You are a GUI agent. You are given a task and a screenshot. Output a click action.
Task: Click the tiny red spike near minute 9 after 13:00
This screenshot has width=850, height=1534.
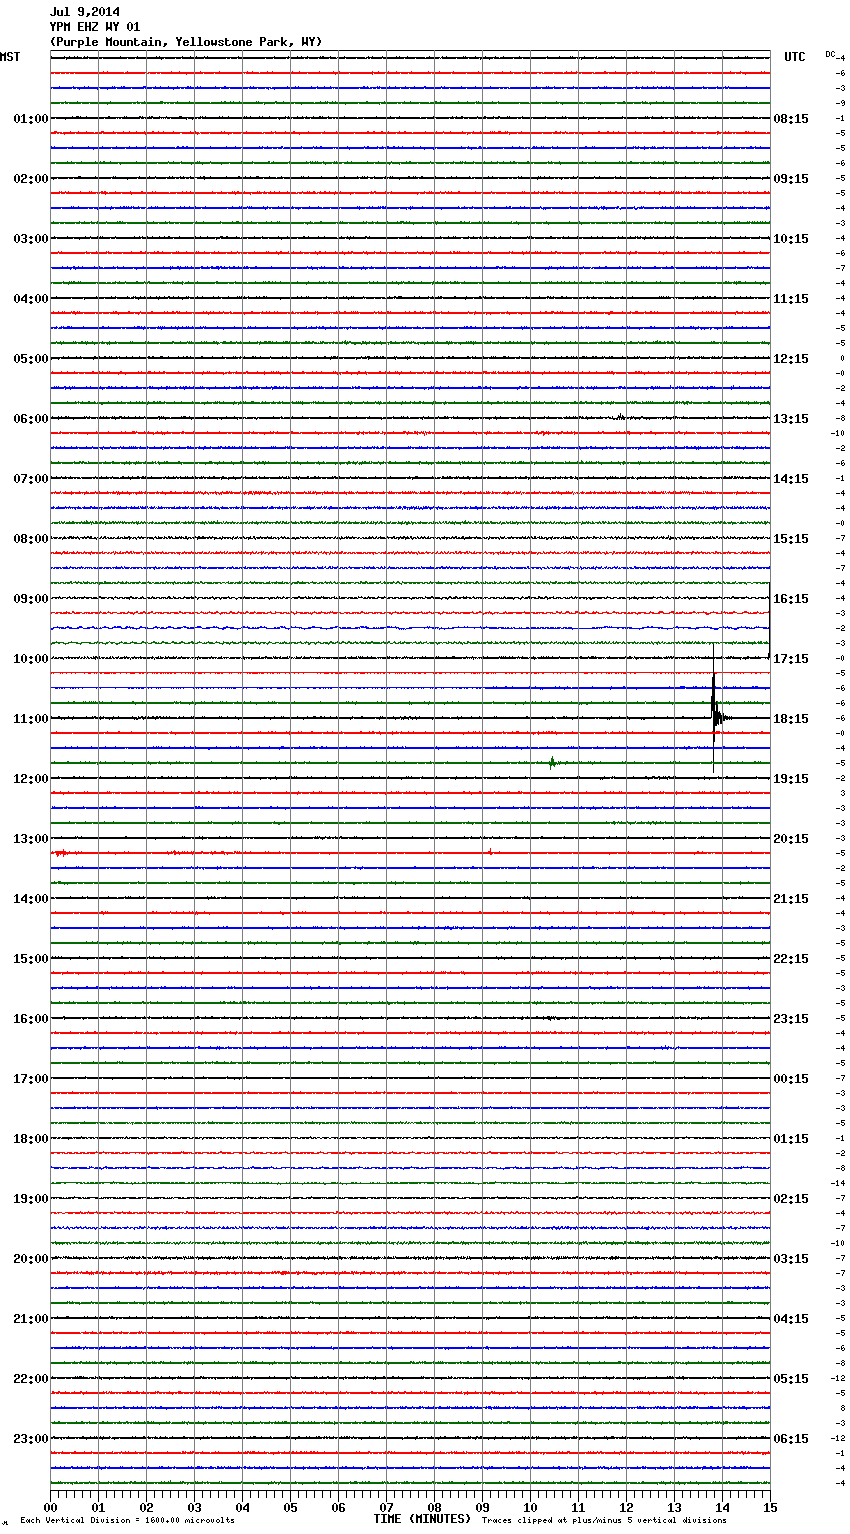tap(490, 852)
